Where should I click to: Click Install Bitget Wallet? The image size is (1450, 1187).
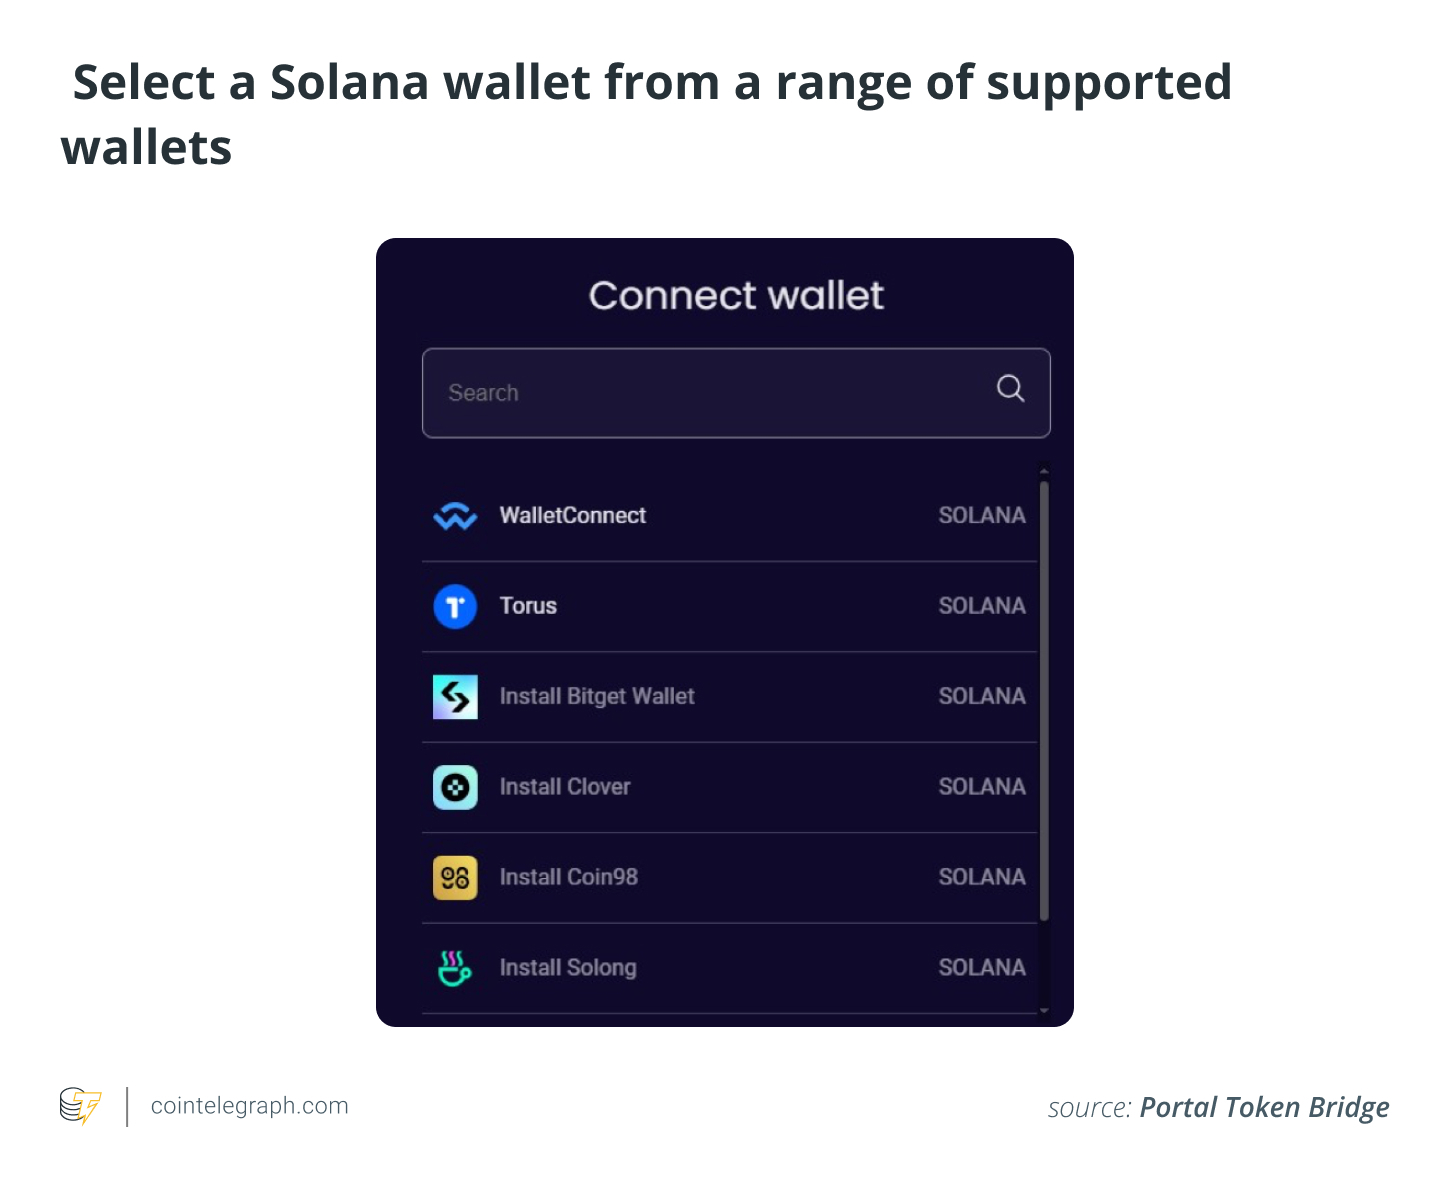[597, 697]
